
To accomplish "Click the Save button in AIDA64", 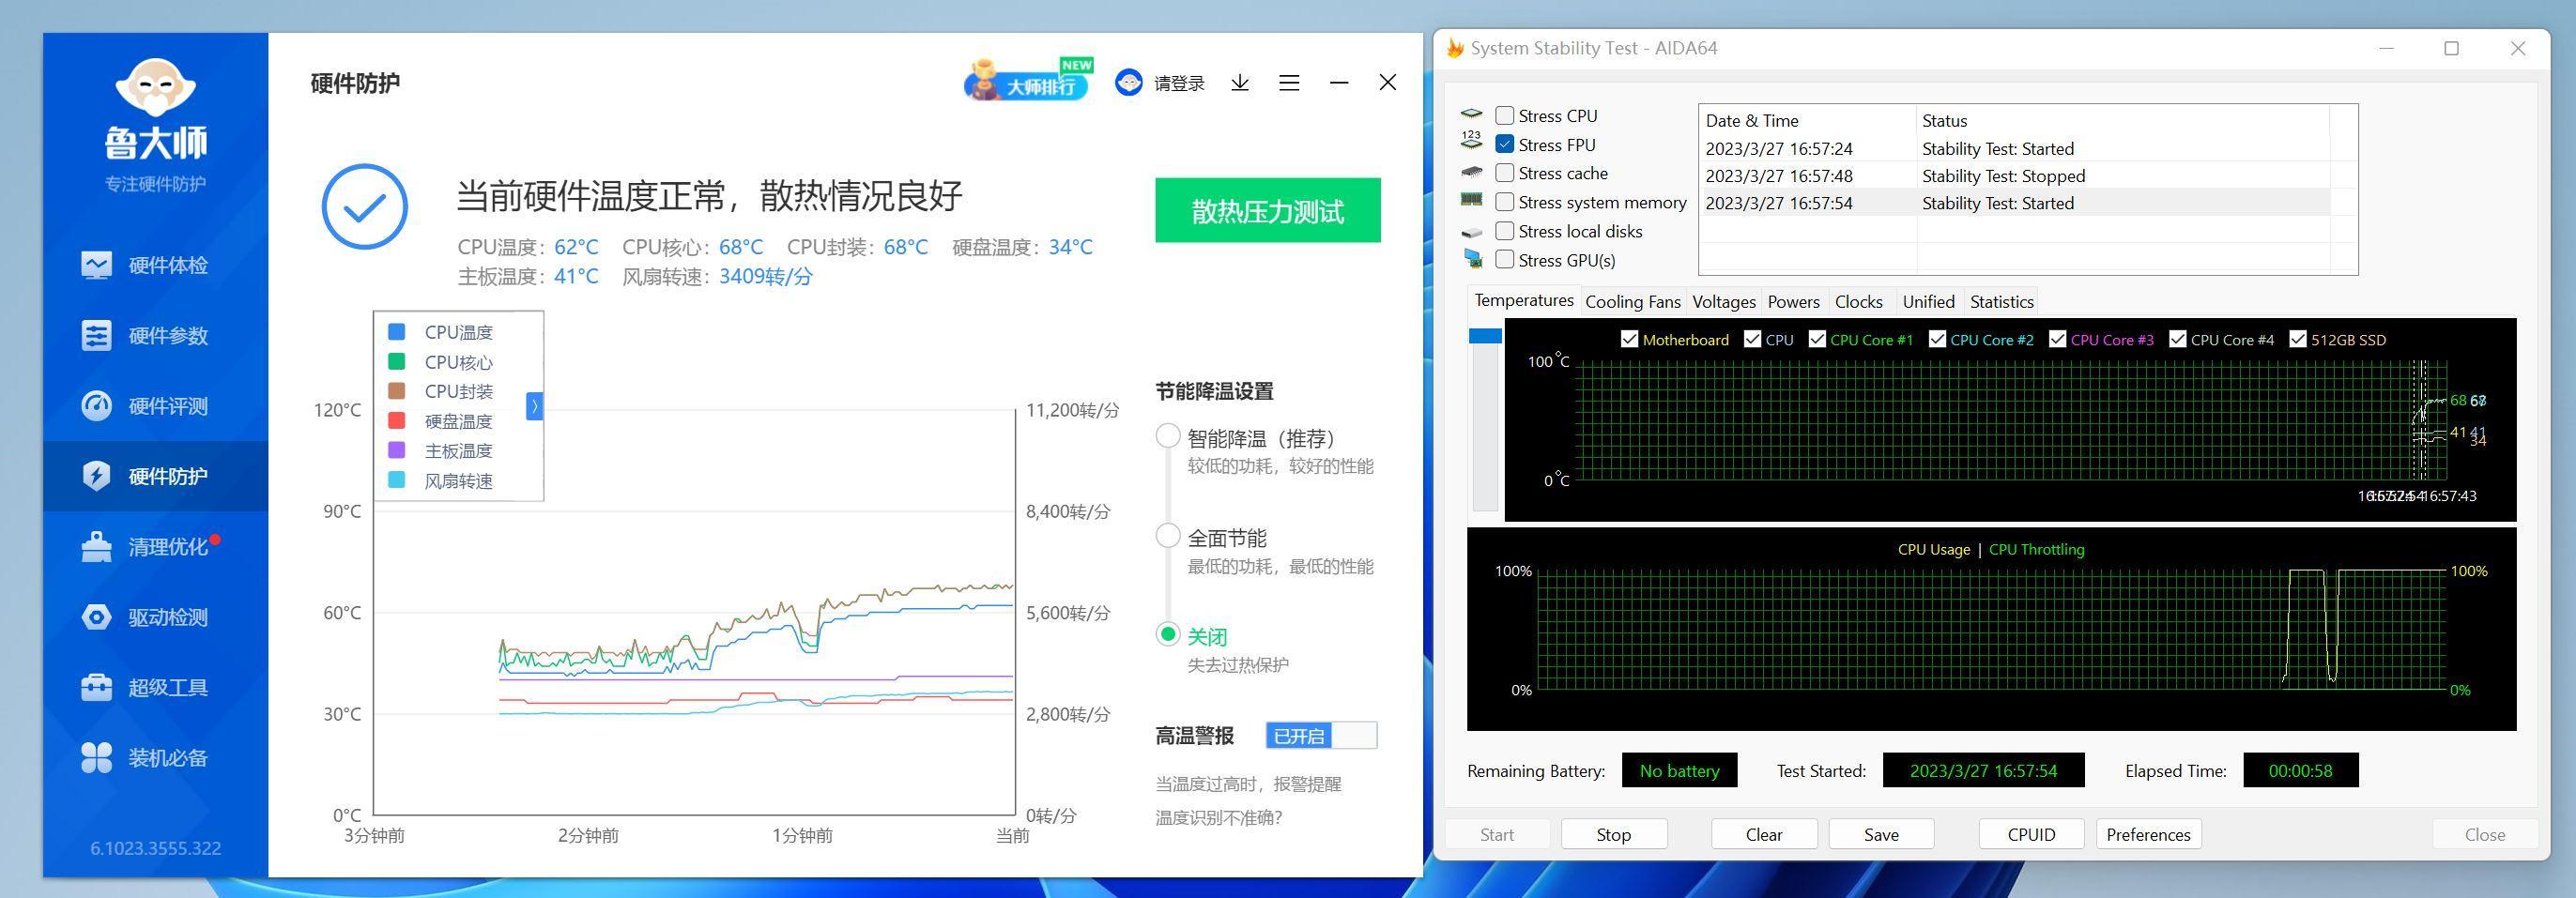I will 1881,834.
